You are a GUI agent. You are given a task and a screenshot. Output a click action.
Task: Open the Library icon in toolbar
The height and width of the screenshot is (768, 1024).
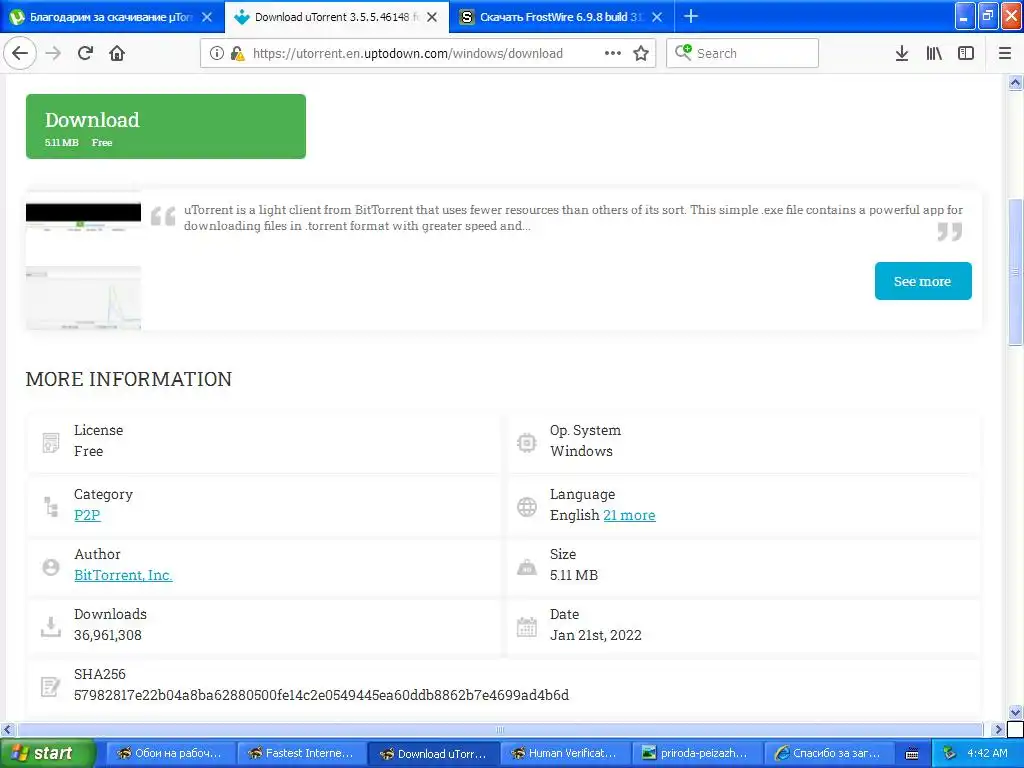(934, 53)
